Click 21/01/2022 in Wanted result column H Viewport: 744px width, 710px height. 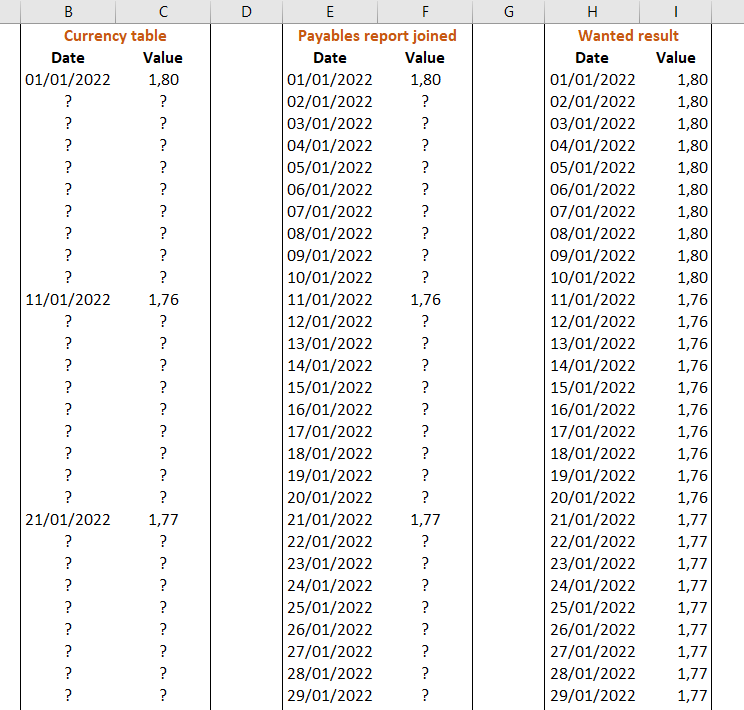click(x=592, y=520)
